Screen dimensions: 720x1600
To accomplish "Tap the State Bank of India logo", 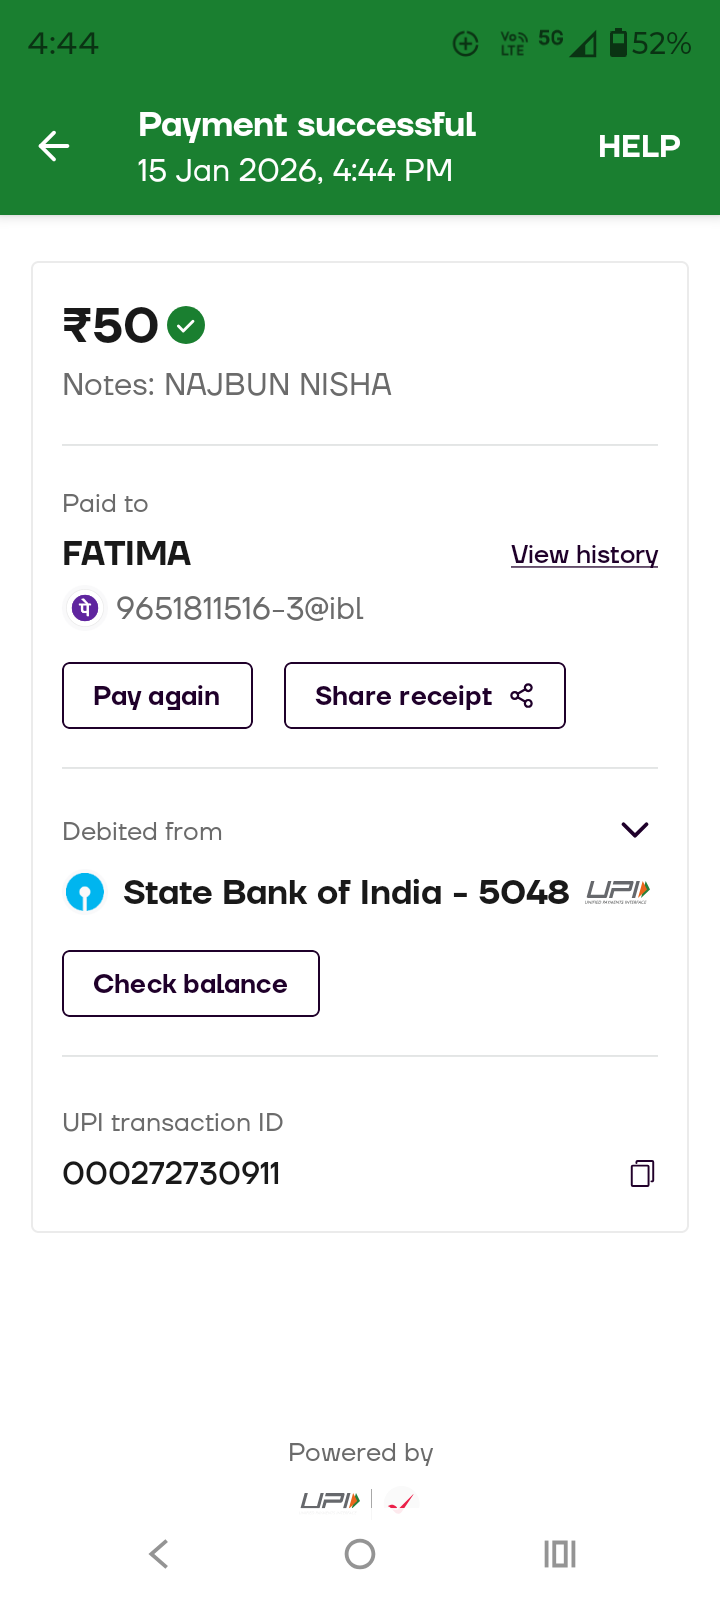I will 85,892.
